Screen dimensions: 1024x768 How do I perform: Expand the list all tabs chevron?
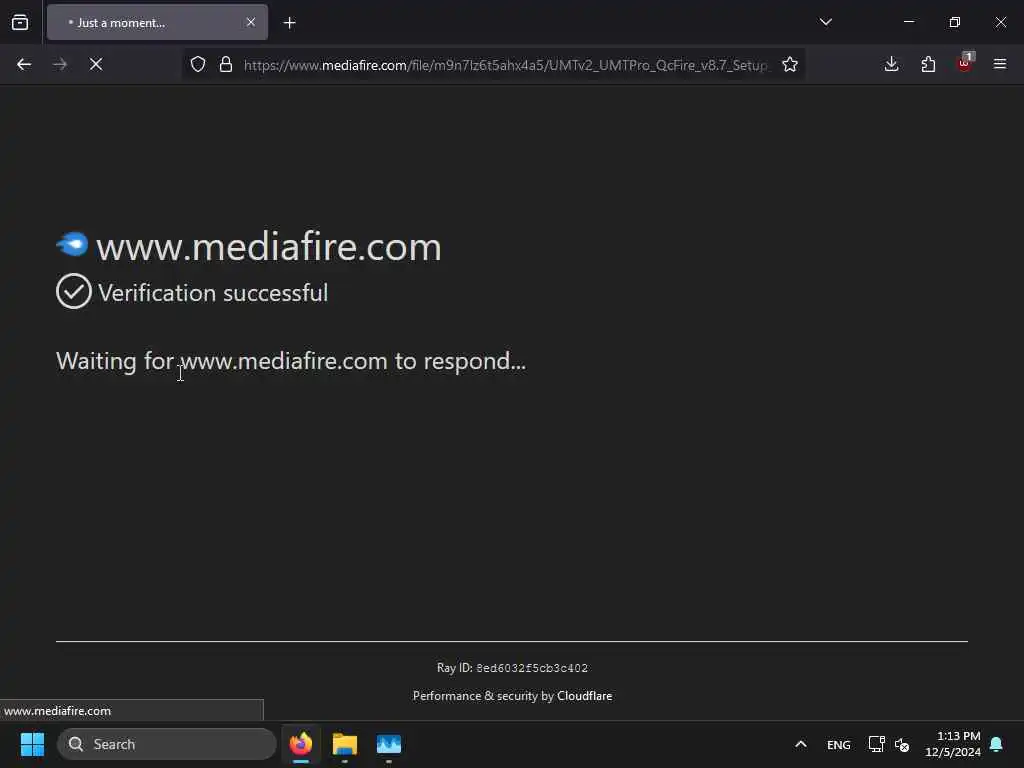(x=825, y=22)
